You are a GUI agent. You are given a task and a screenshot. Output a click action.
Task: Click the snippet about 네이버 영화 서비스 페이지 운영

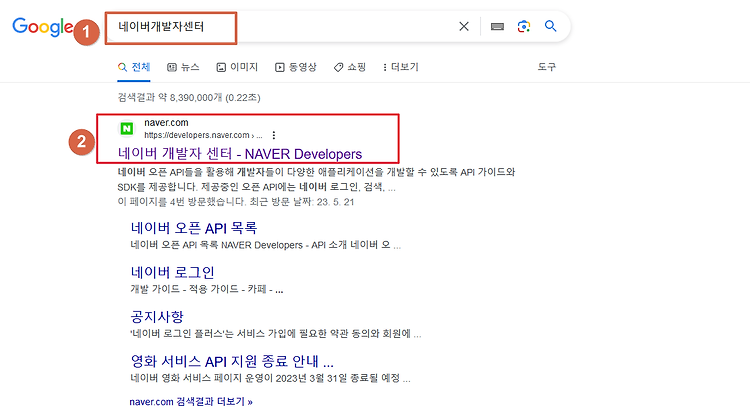[270, 378]
